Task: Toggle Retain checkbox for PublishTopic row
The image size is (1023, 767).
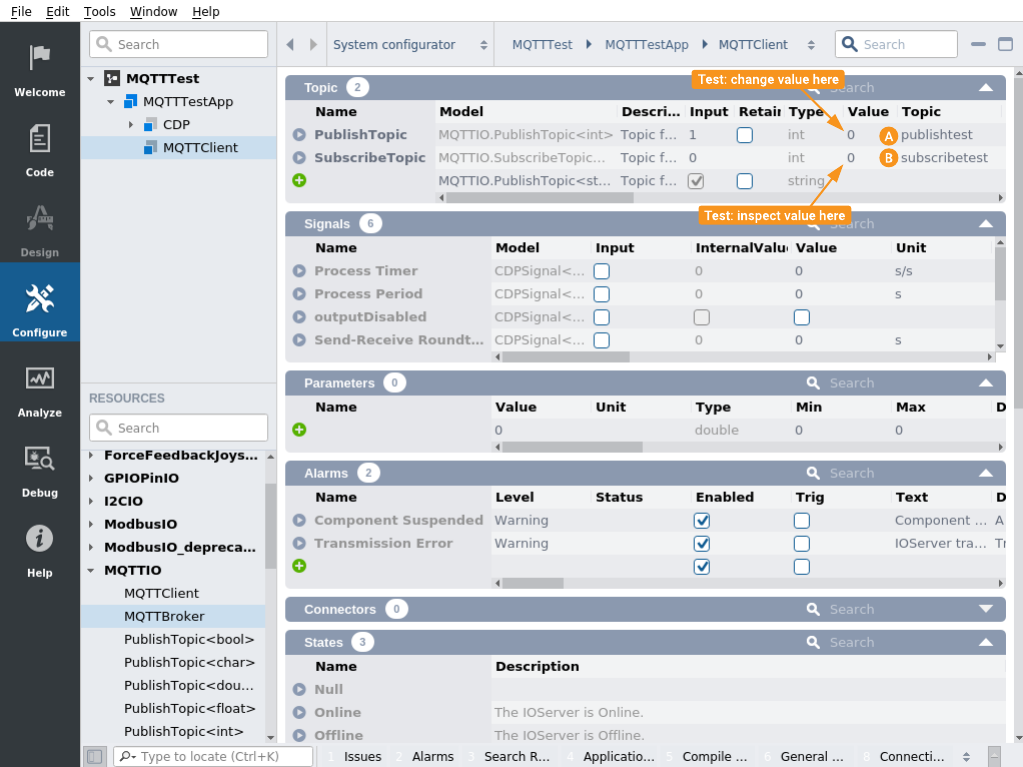Action: pyautogui.click(x=744, y=135)
